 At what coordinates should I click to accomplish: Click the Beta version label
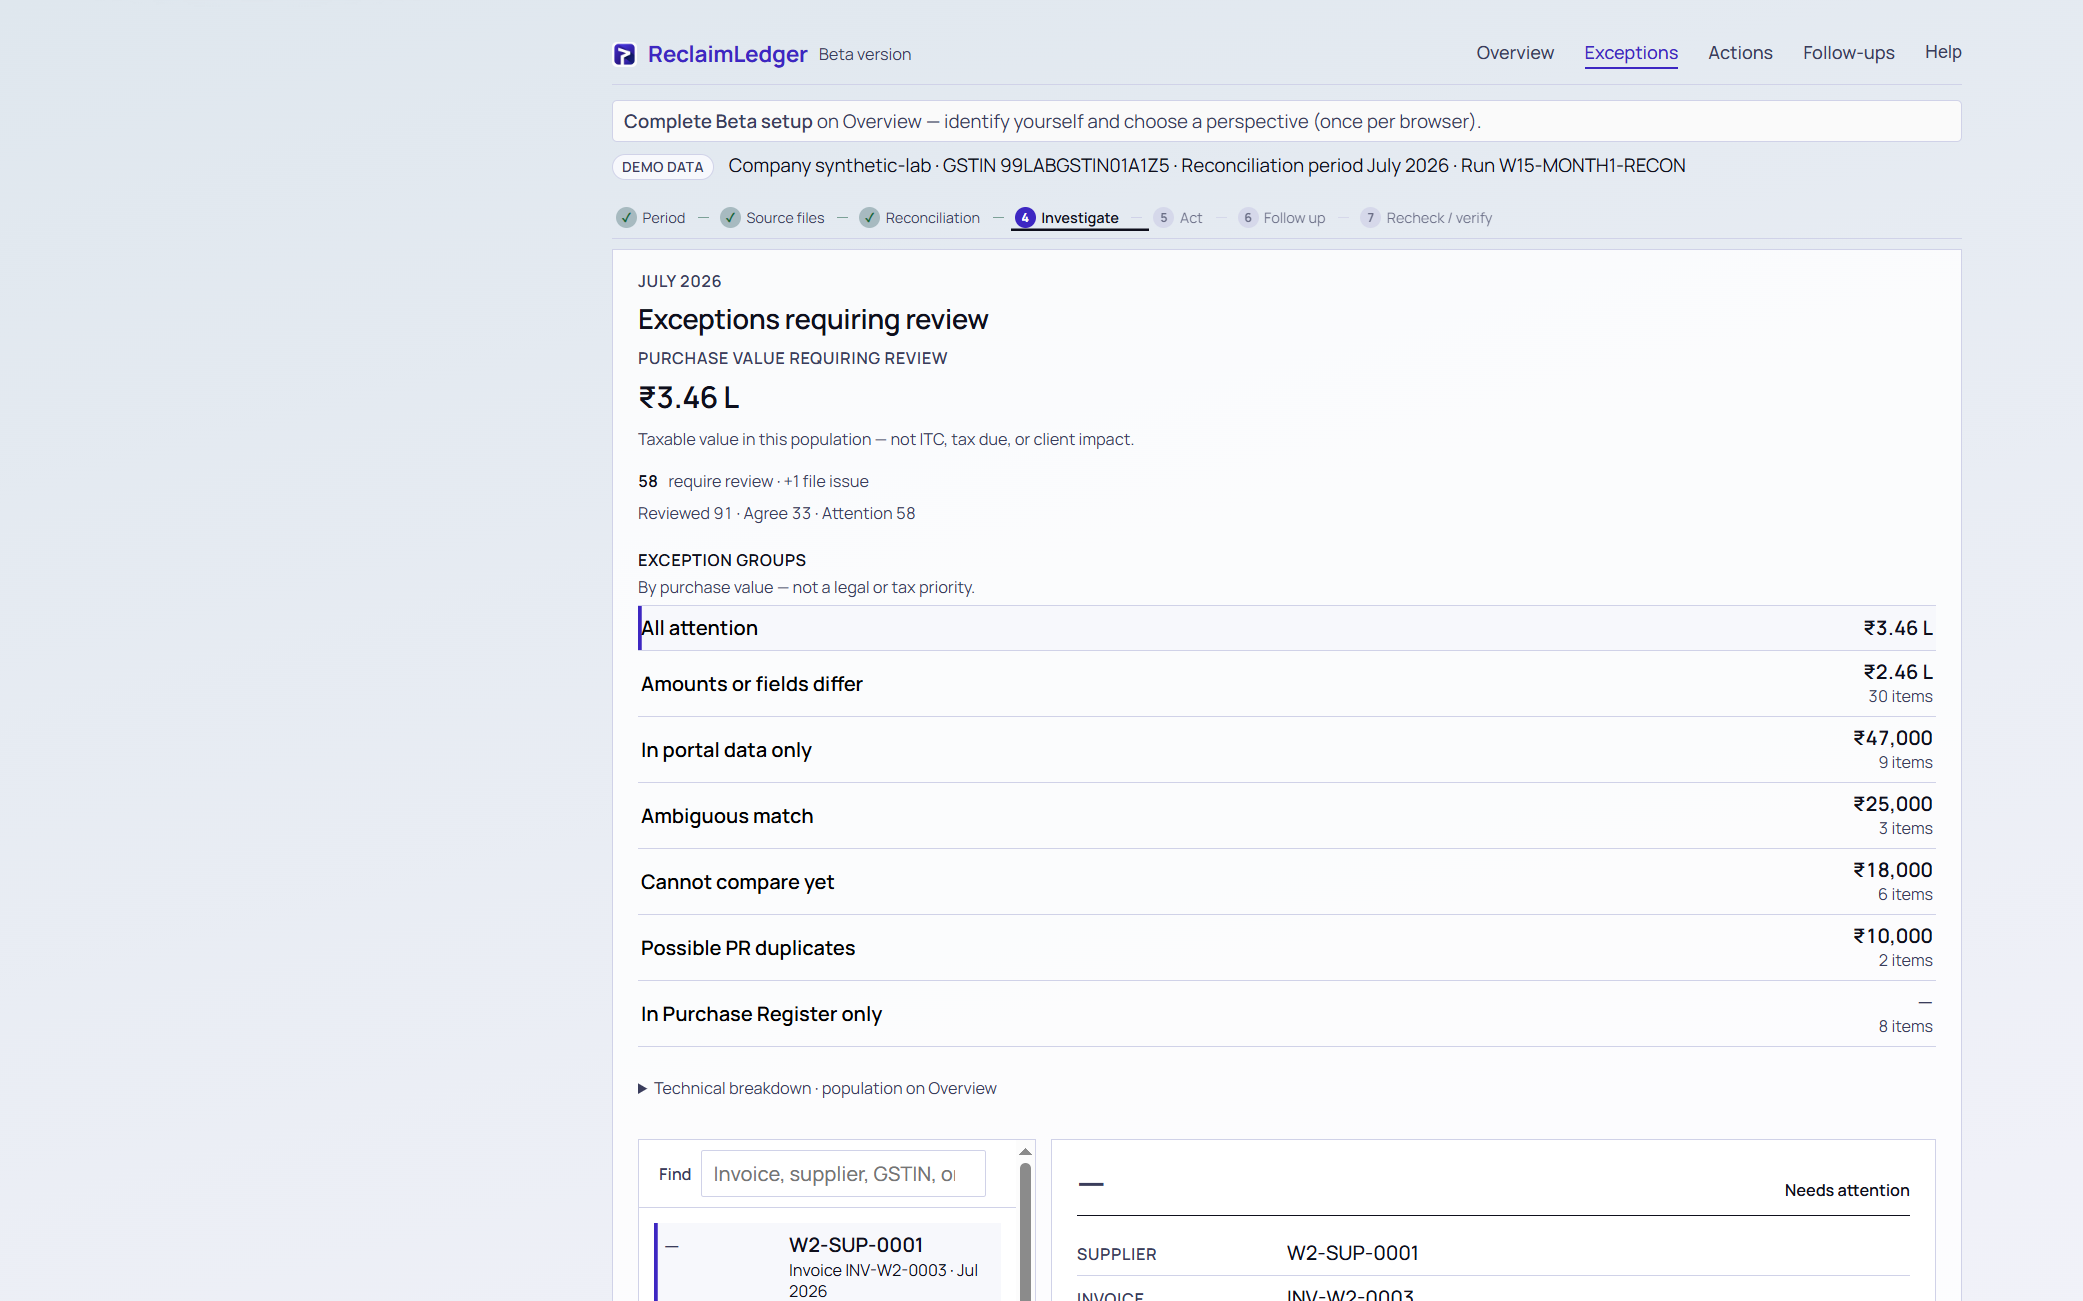(864, 54)
